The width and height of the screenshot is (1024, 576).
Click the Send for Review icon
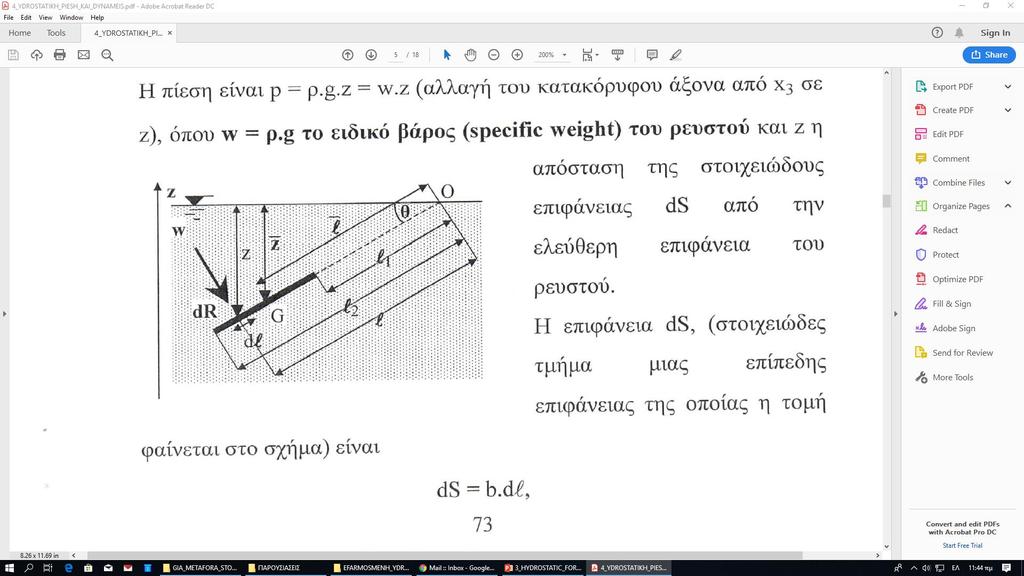[921, 353]
